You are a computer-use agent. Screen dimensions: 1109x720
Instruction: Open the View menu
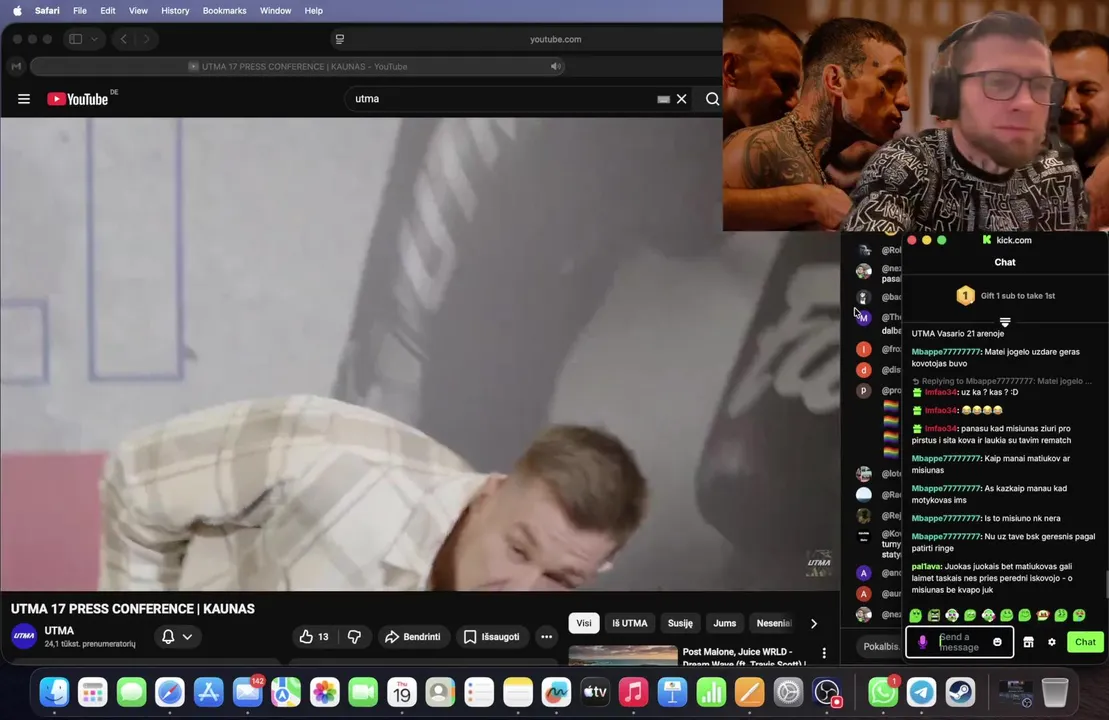[x=138, y=11]
